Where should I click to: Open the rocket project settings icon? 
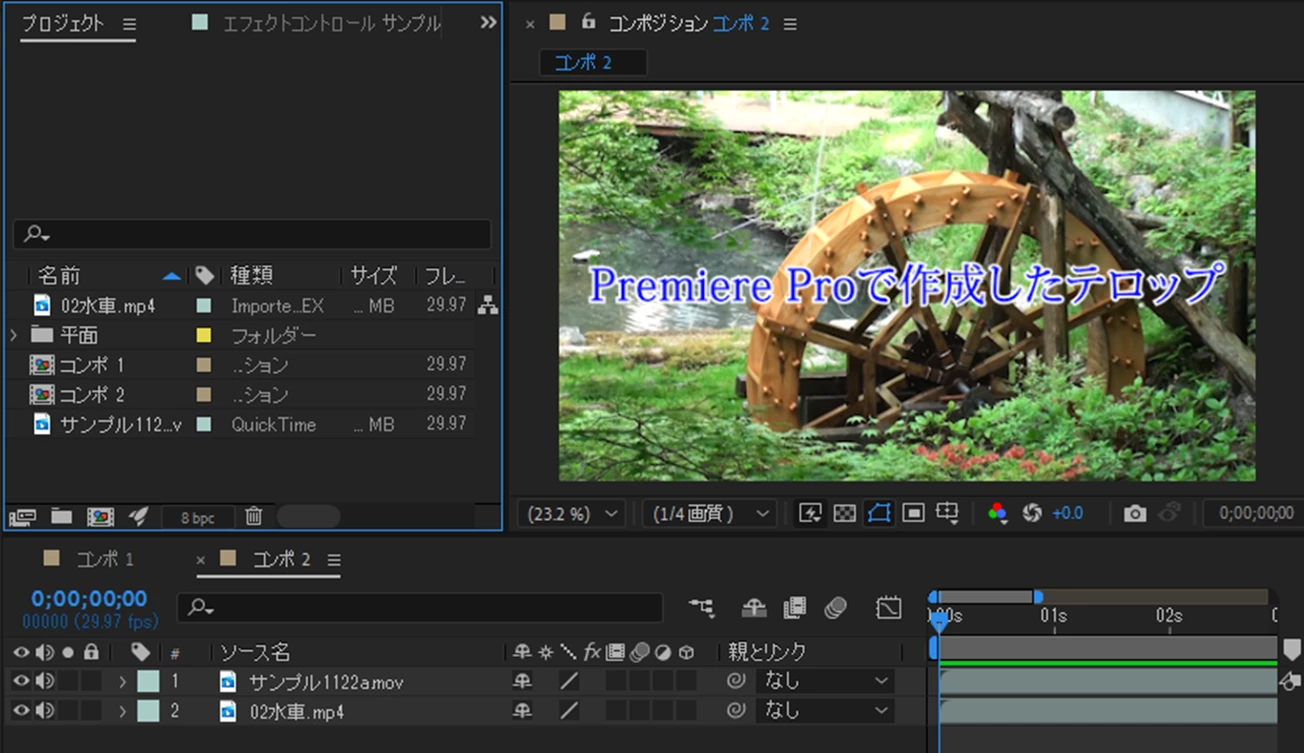pos(139,516)
